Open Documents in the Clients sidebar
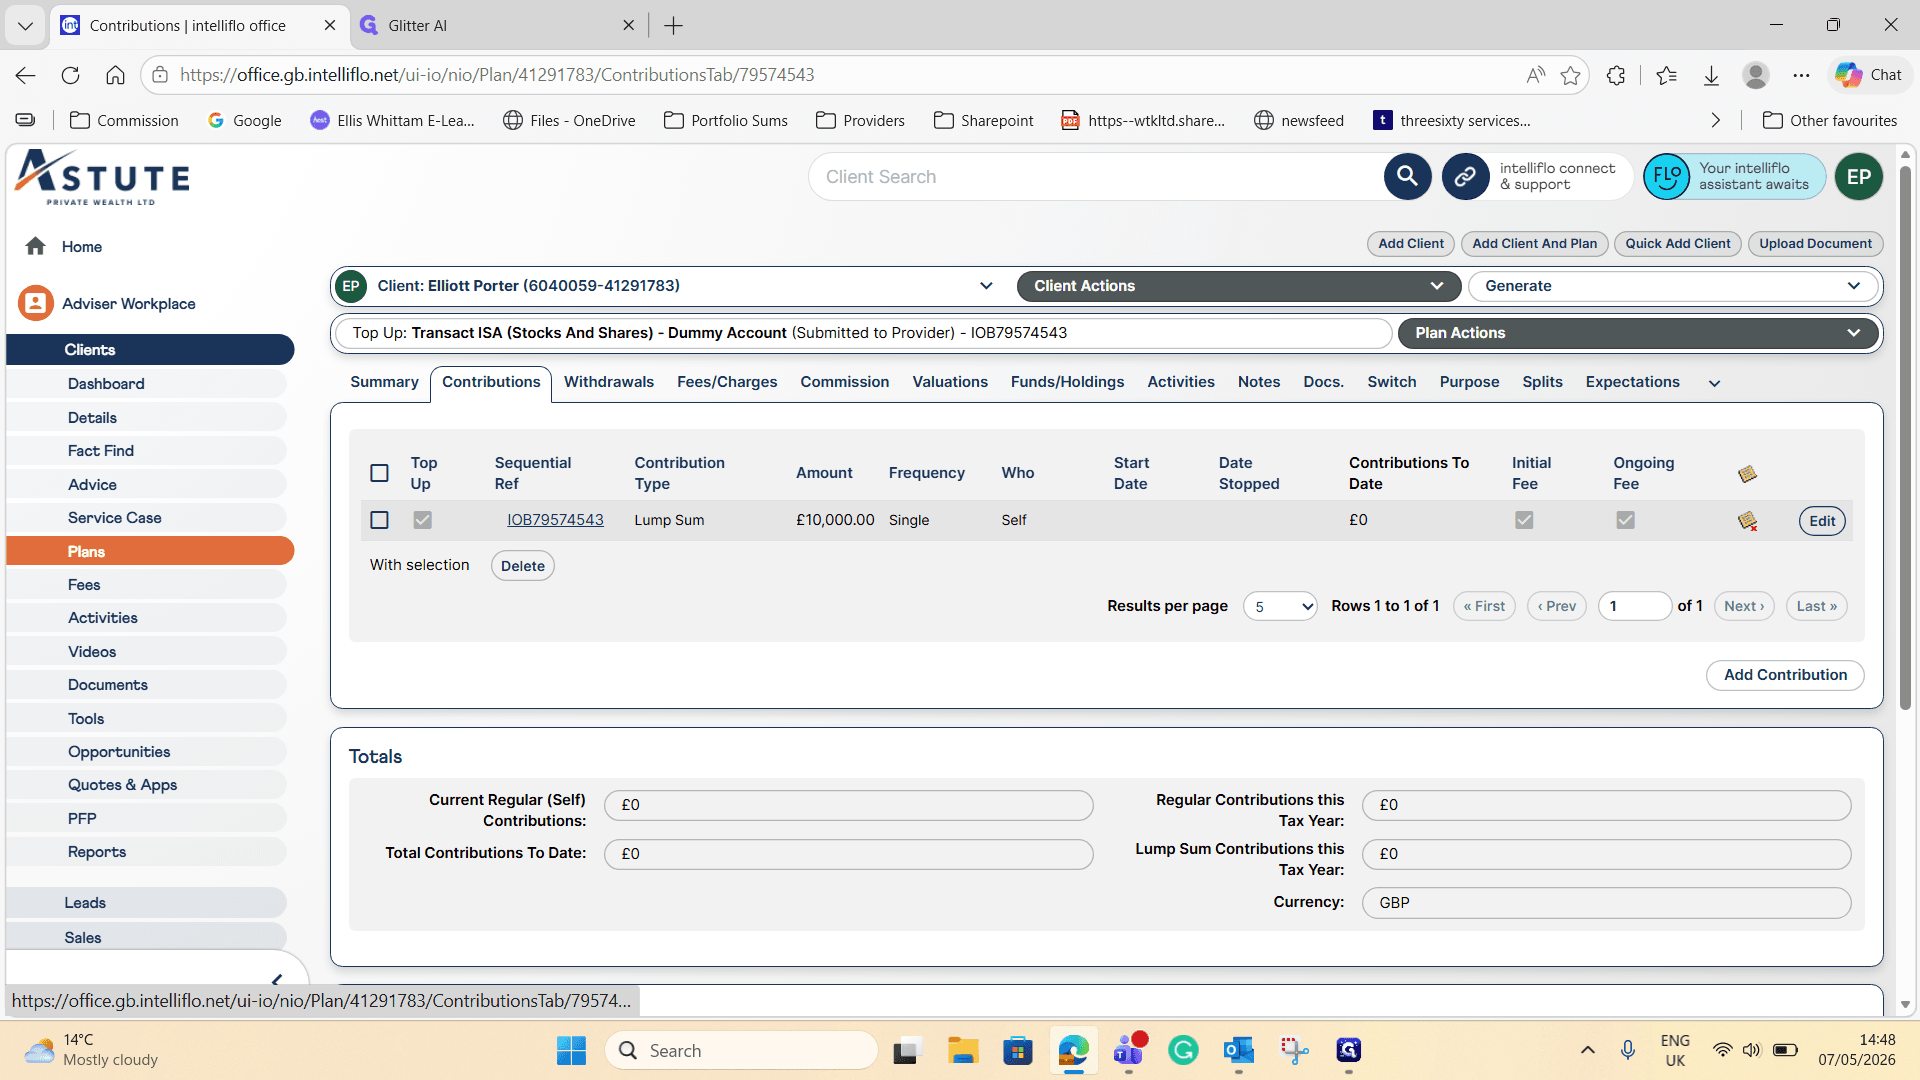The image size is (1920, 1080). [x=108, y=685]
